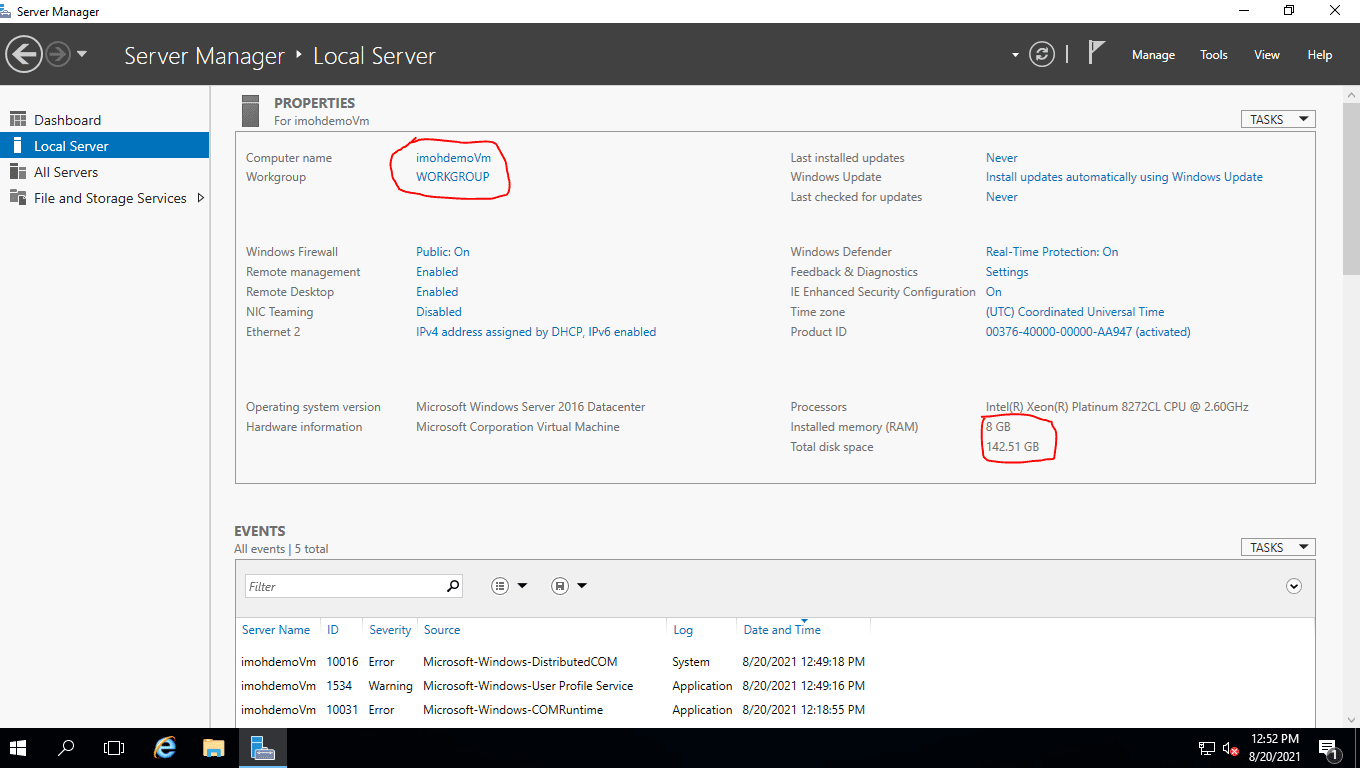Screen dimensions: 1360x768
Task: Click Remote management Enabled link
Action: [x=437, y=272]
